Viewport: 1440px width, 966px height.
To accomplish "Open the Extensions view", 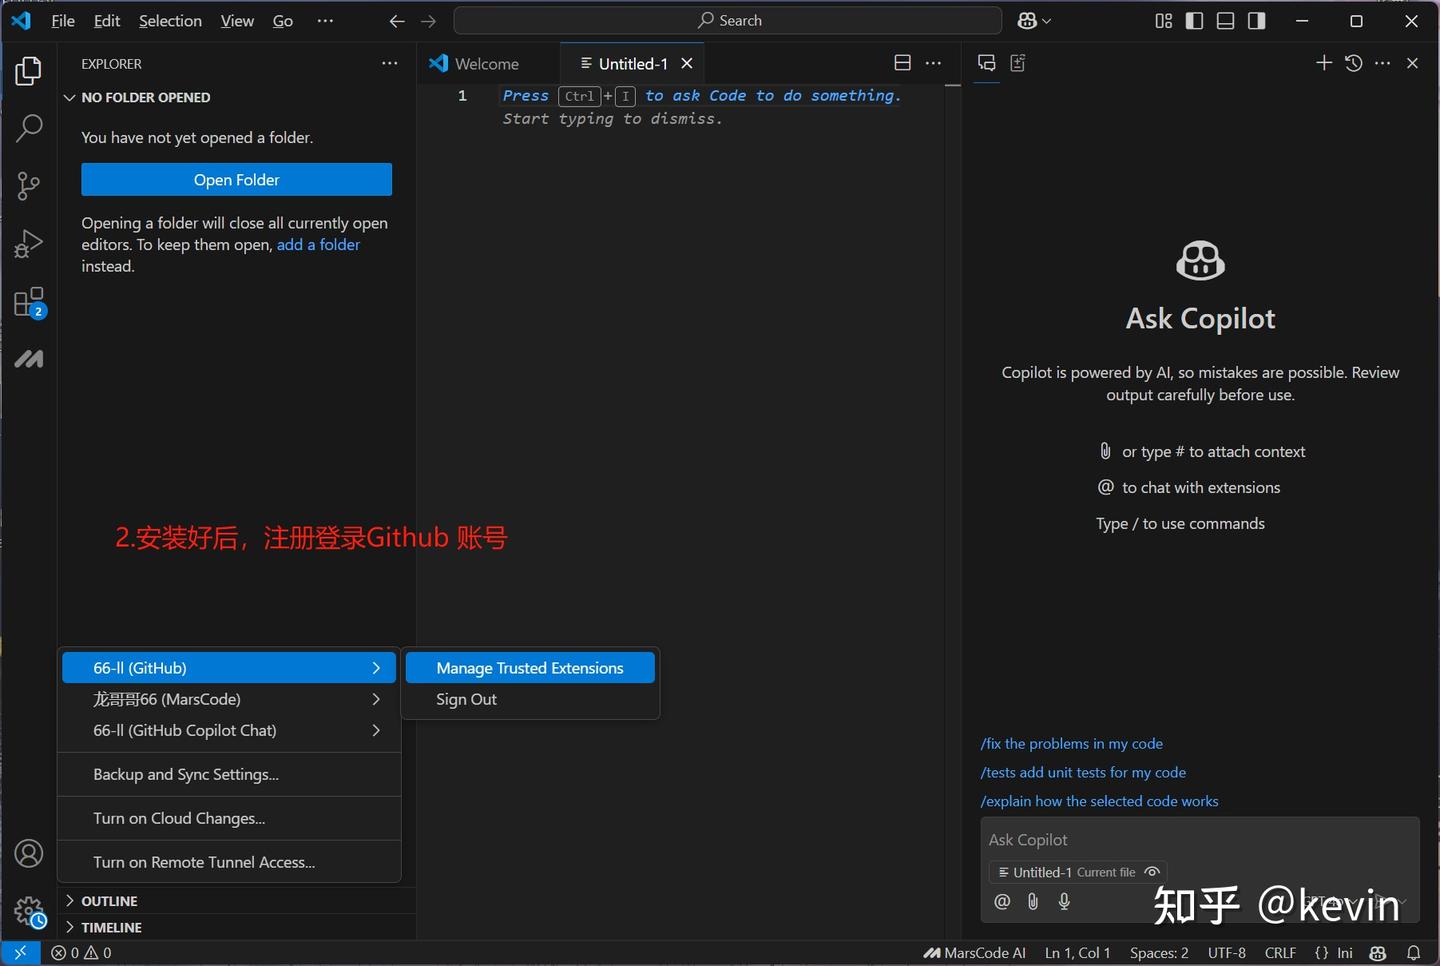I will tap(28, 301).
